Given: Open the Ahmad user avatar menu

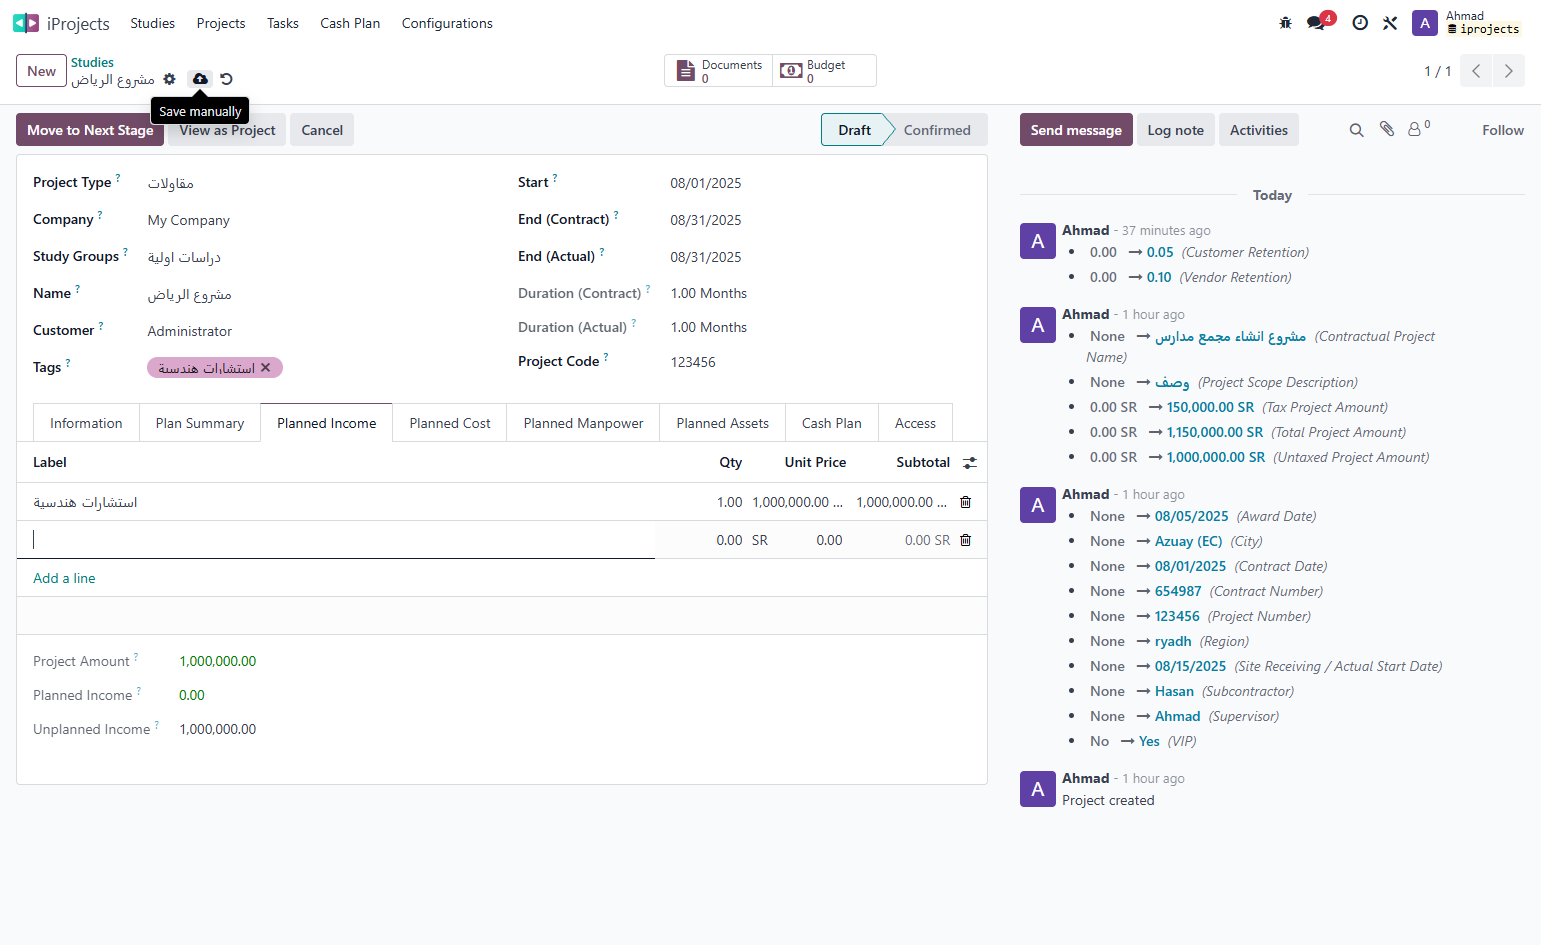Looking at the screenshot, I should [x=1425, y=23].
